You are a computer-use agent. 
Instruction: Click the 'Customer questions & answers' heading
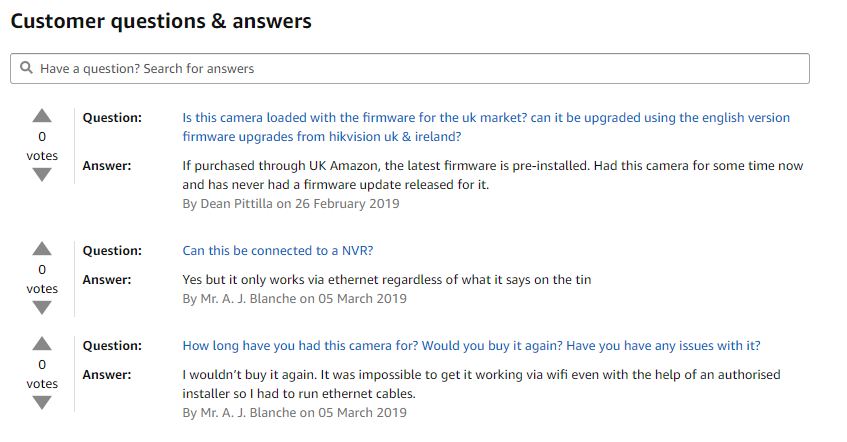pyautogui.click(x=161, y=21)
